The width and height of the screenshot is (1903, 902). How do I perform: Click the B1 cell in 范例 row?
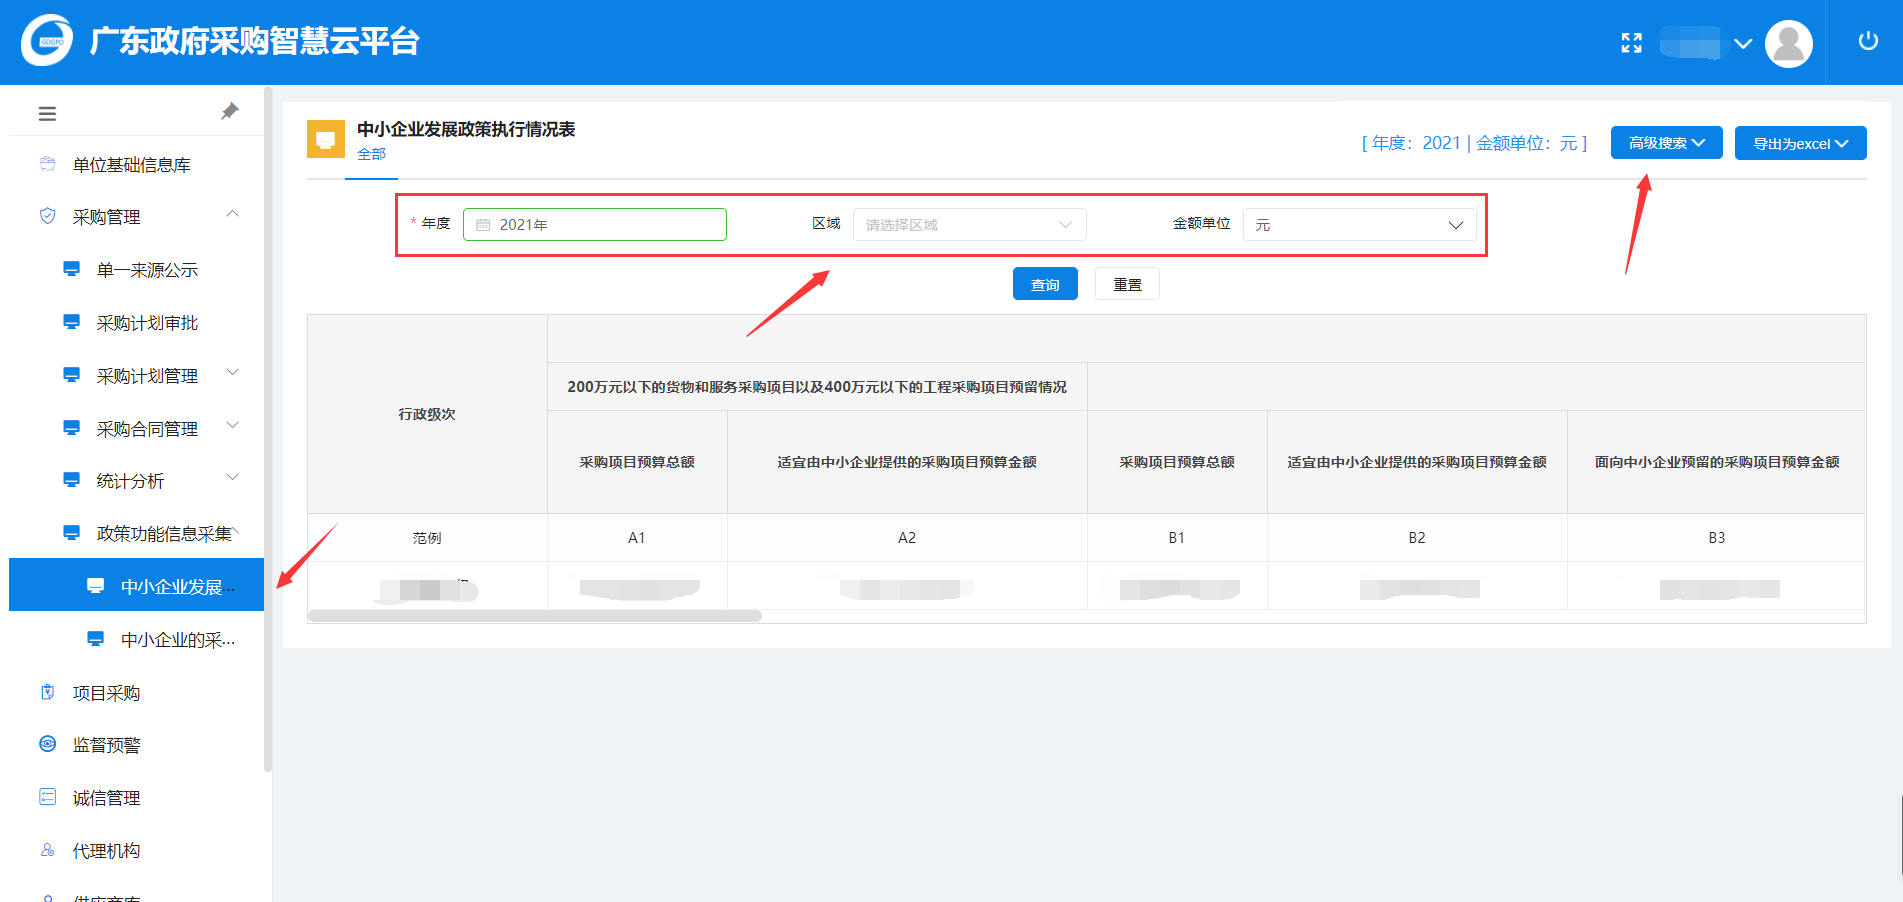(1177, 538)
